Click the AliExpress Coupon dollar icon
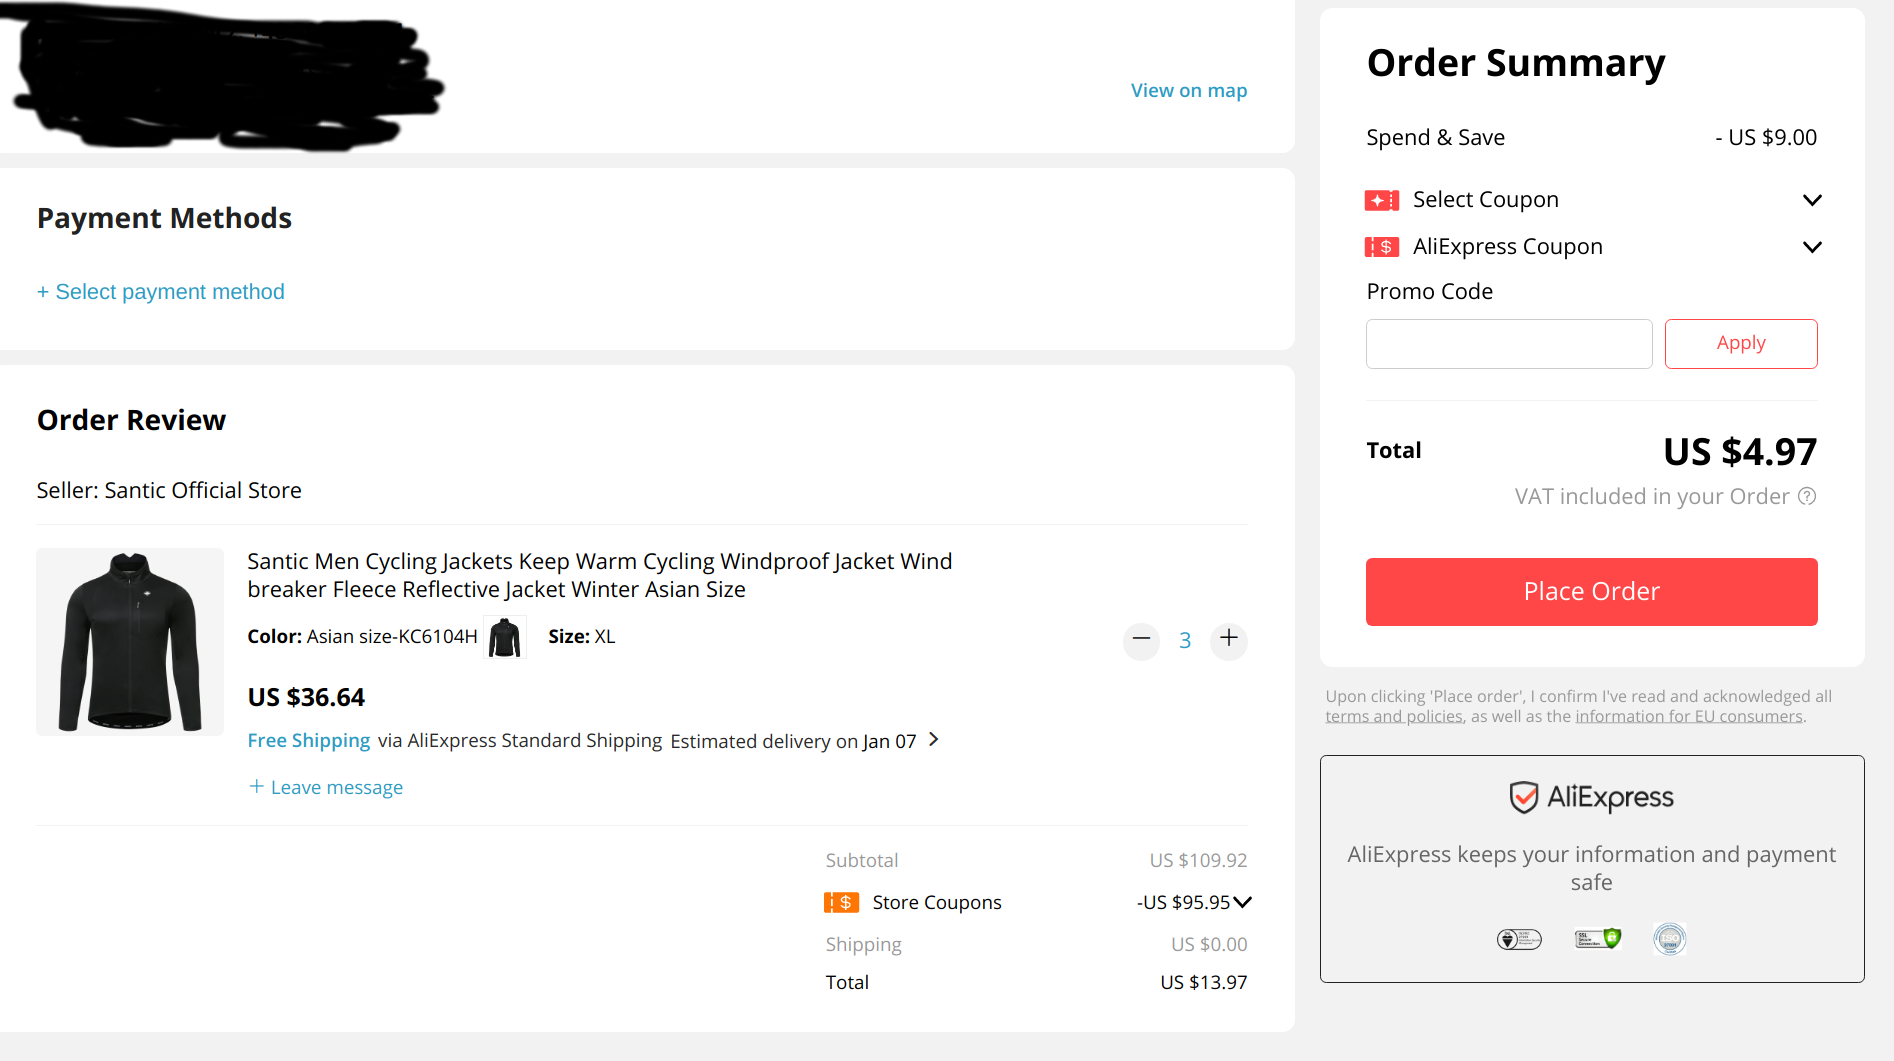This screenshot has width=1894, height=1061. click(1381, 247)
